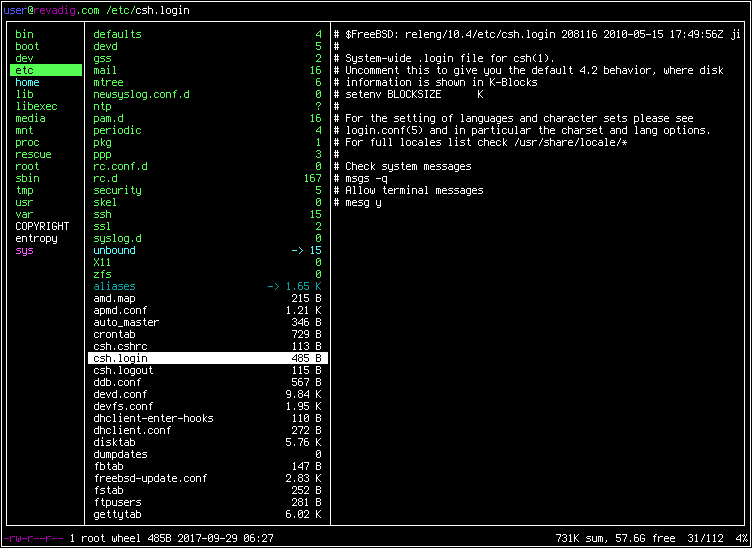Screen dimensions: 752x548
Task: Select the mnt directory
Action: coord(24,130)
